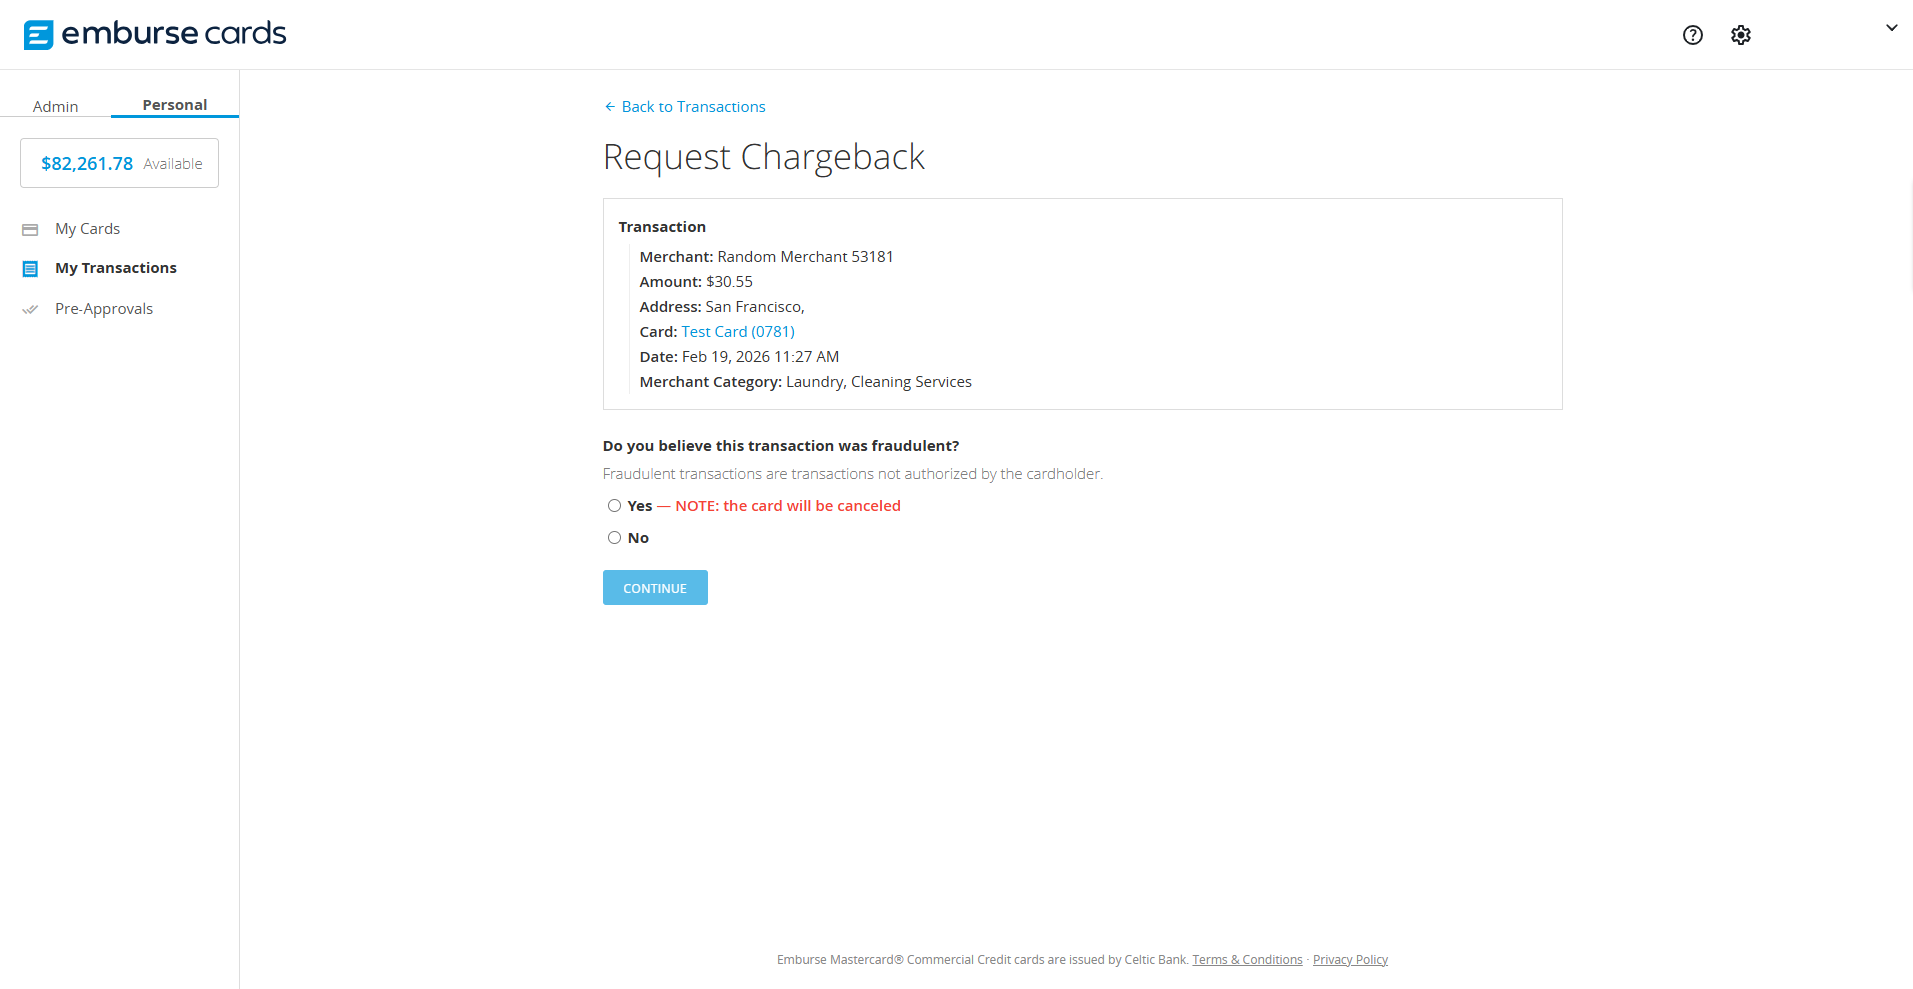The width and height of the screenshot is (1913, 989).
Task: Click the $82,261.78 available balance box
Action: click(120, 163)
